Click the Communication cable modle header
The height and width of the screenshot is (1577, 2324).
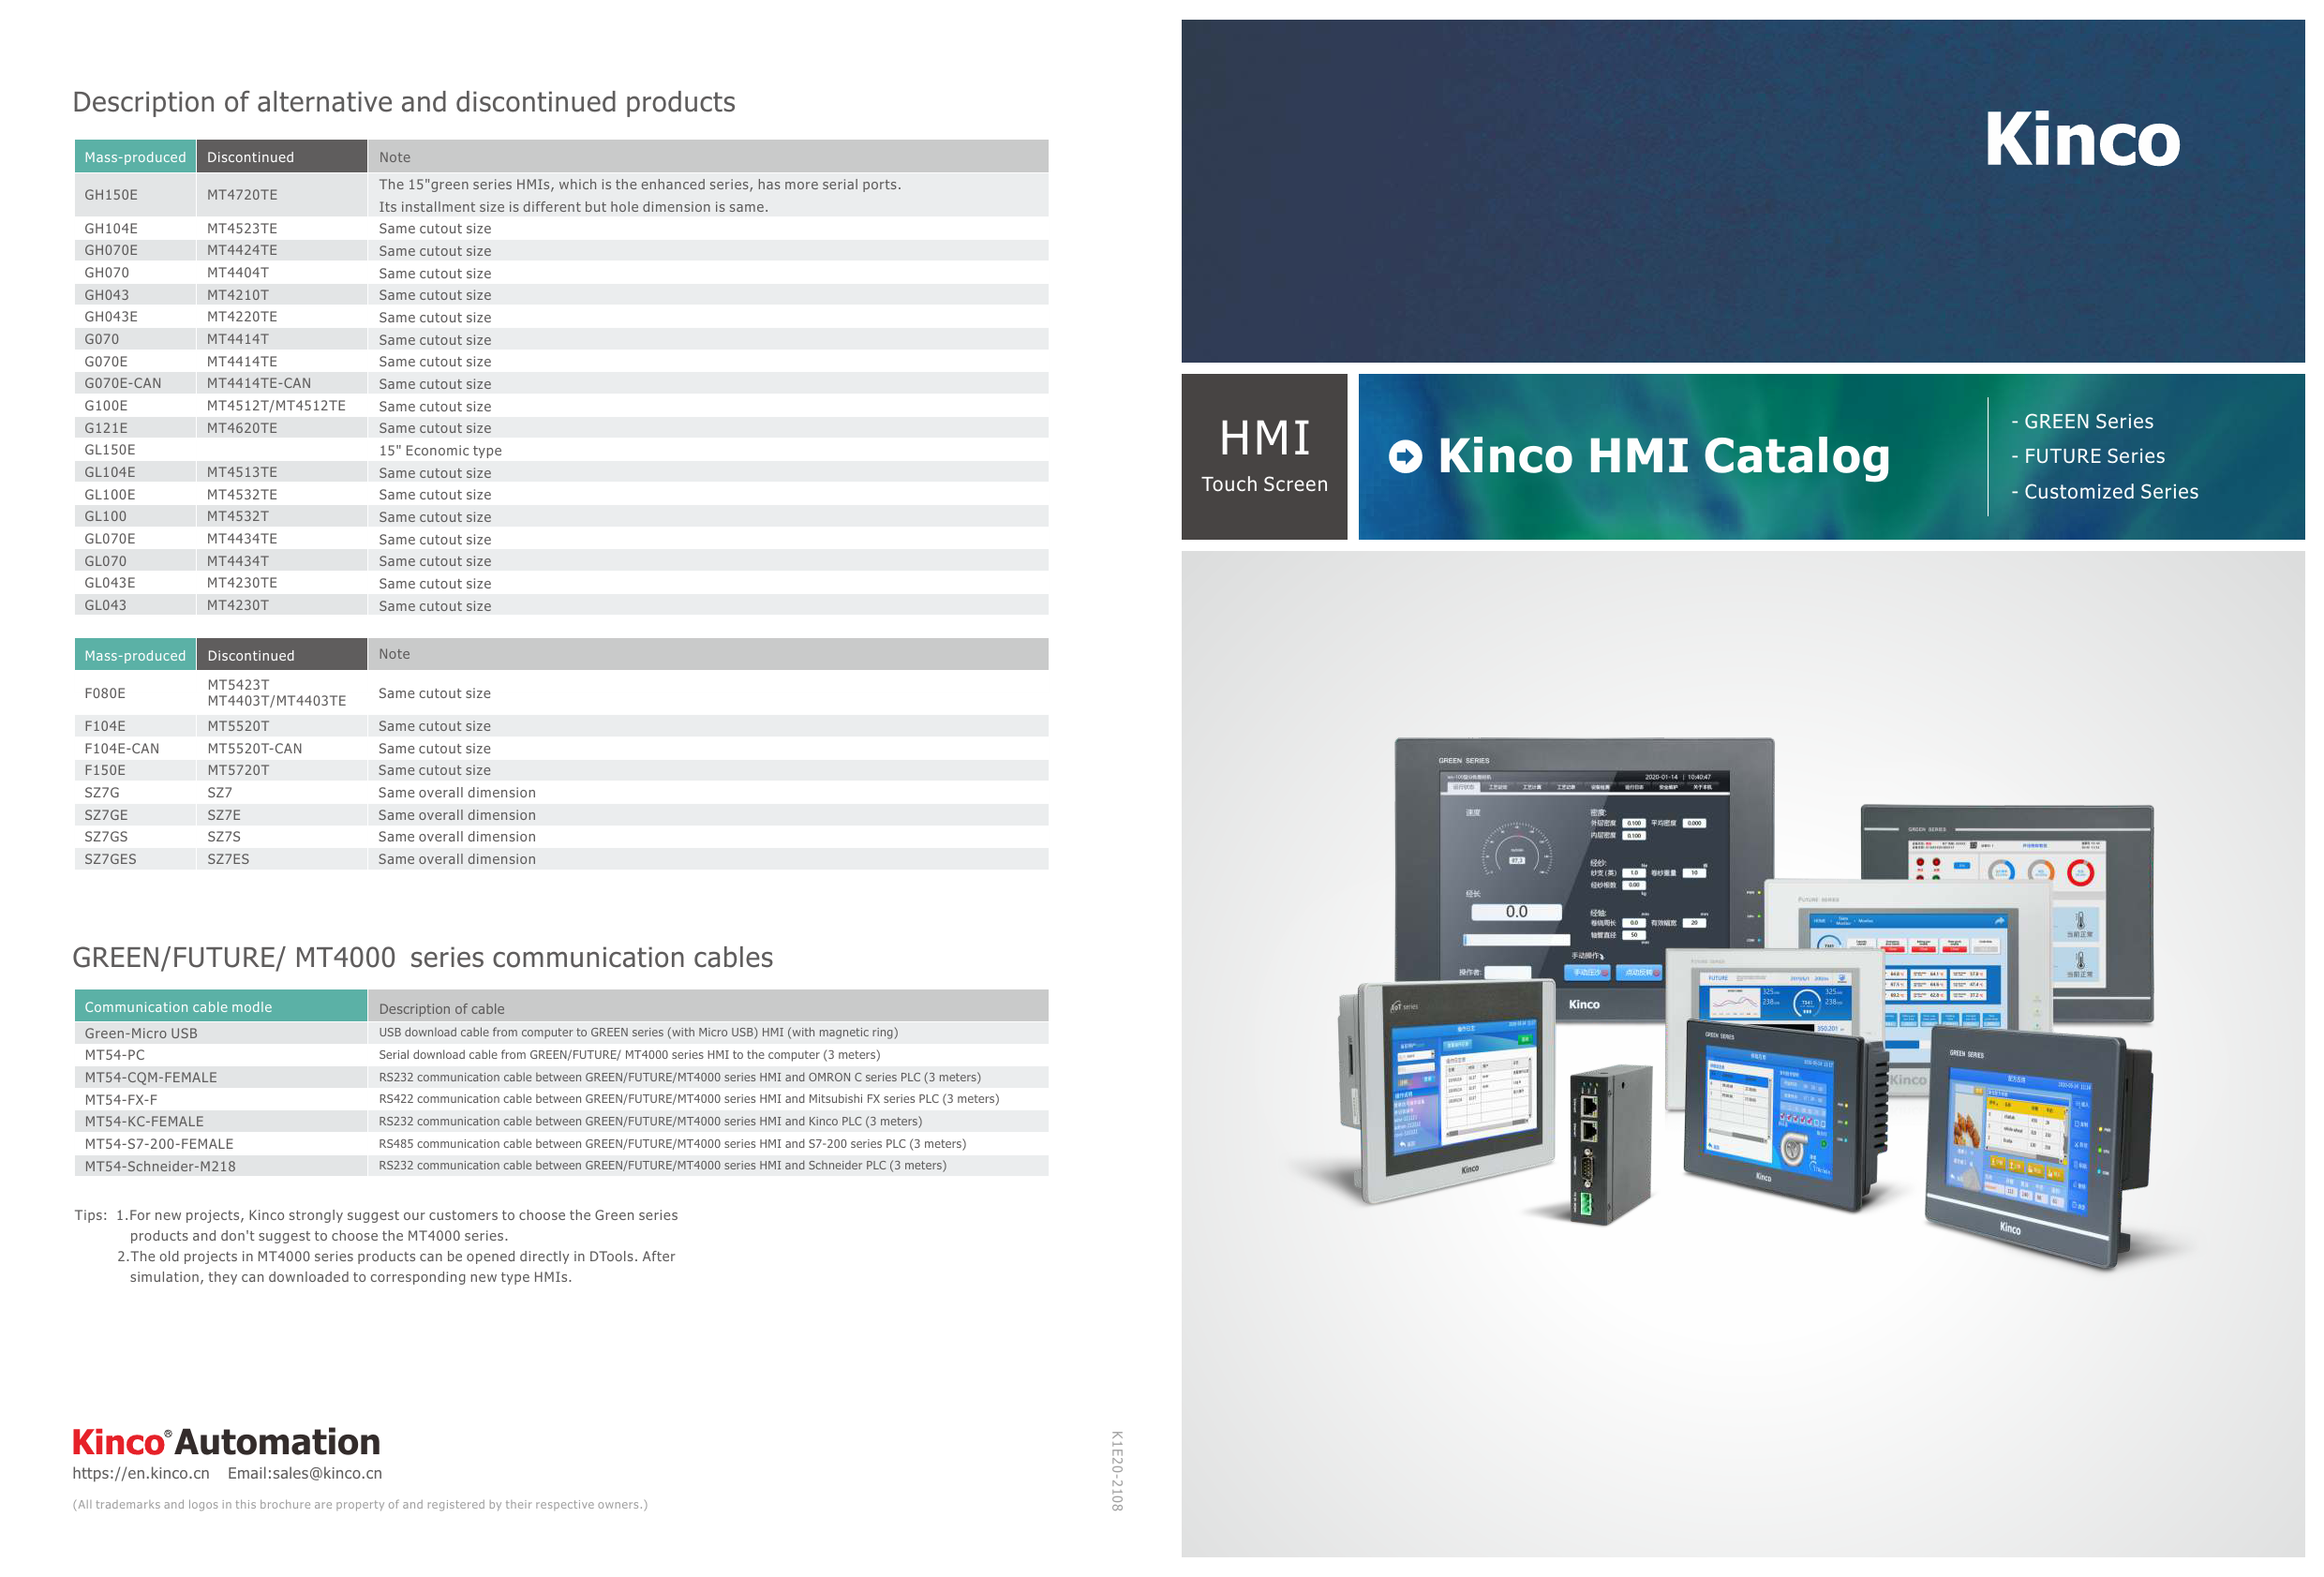220,1007
